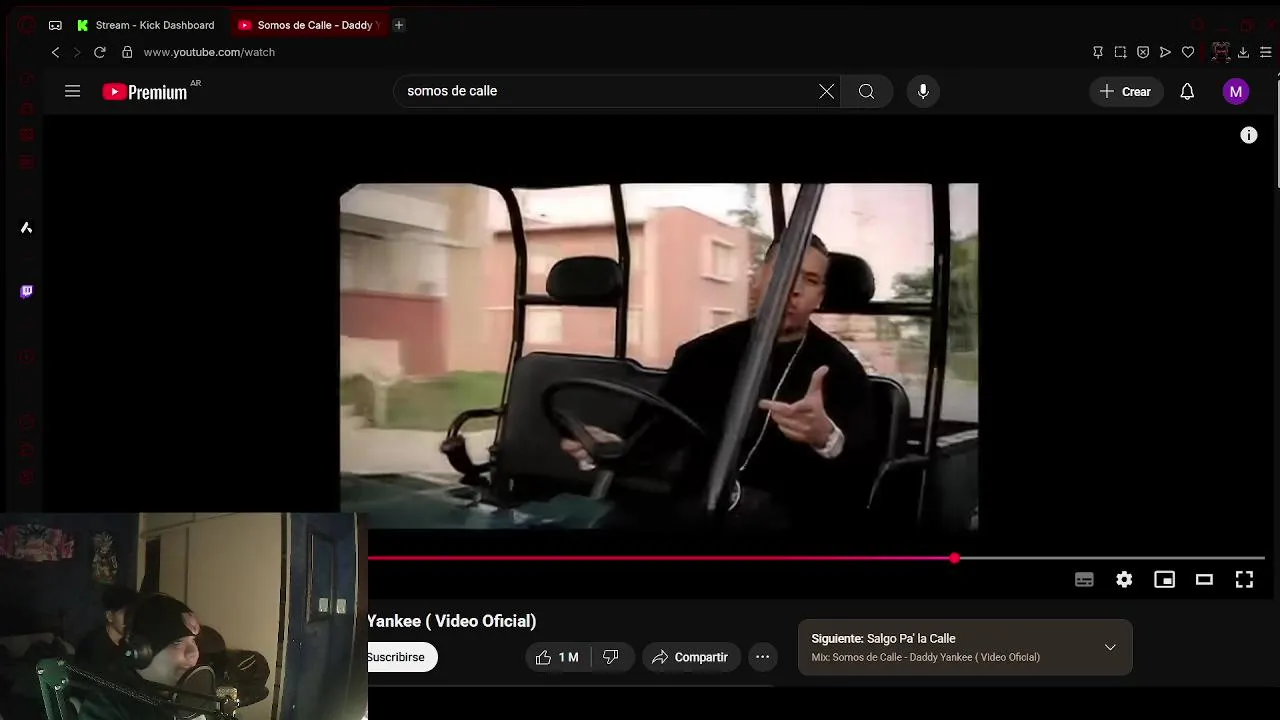Click the red video progress bar
This screenshot has height=720, width=1280.
click(660, 558)
